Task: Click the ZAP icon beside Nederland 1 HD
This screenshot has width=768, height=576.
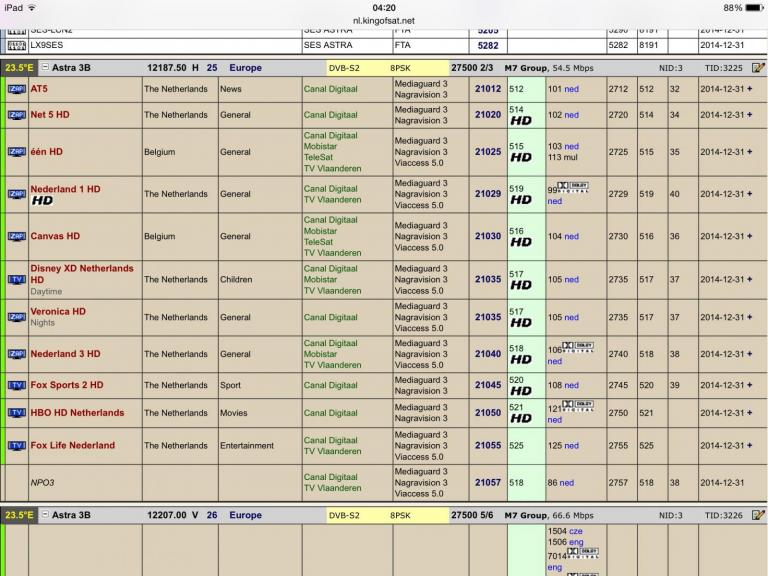Action: click(x=17, y=194)
